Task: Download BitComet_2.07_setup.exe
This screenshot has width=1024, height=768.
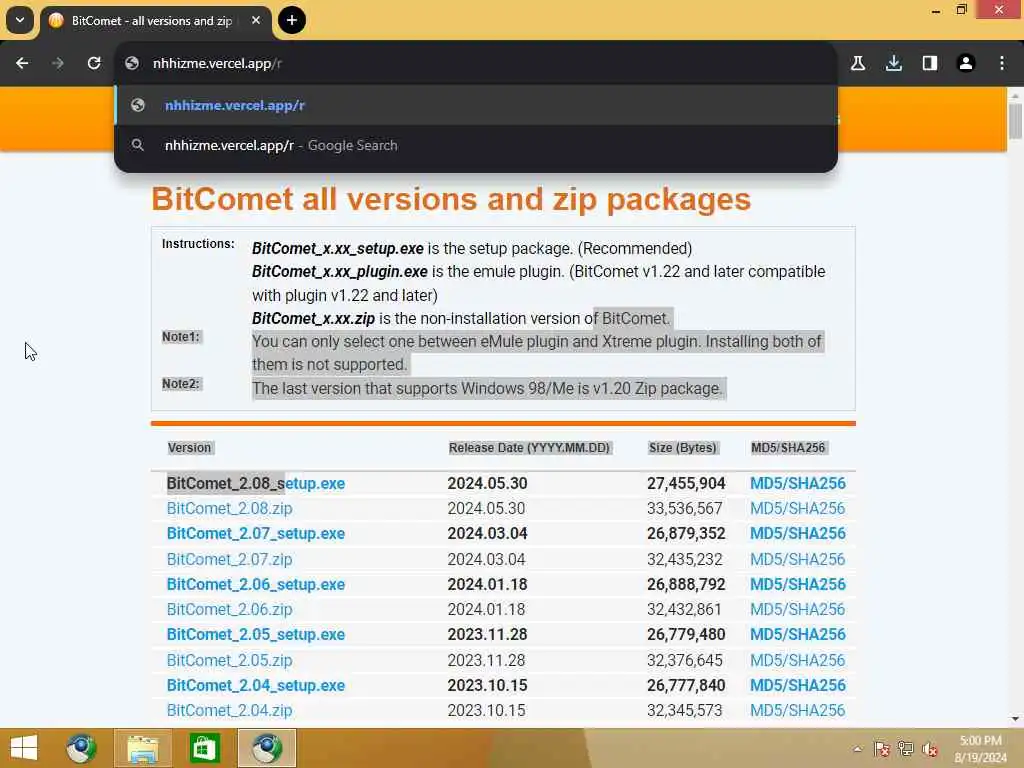Action: point(256,534)
